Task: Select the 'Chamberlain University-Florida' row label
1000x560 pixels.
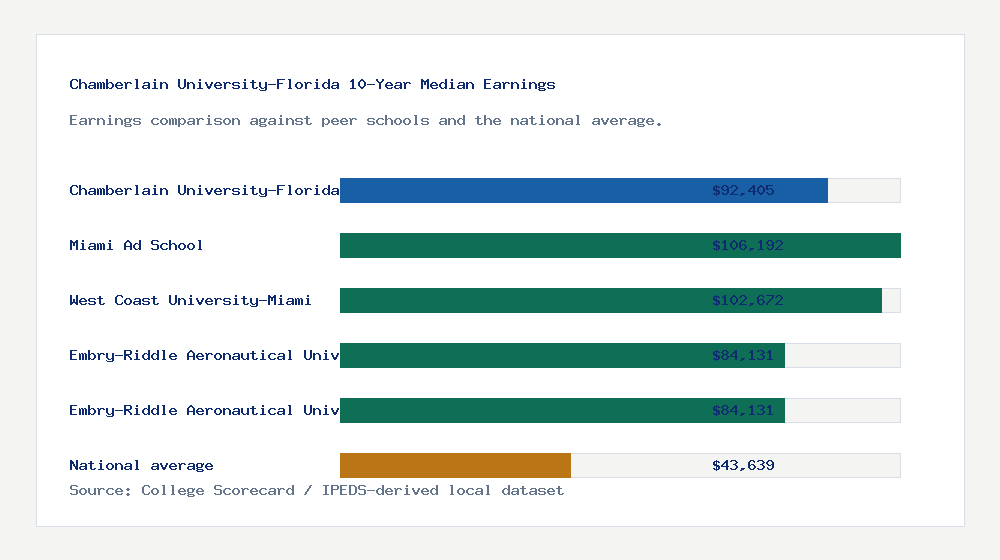Action: click(204, 190)
